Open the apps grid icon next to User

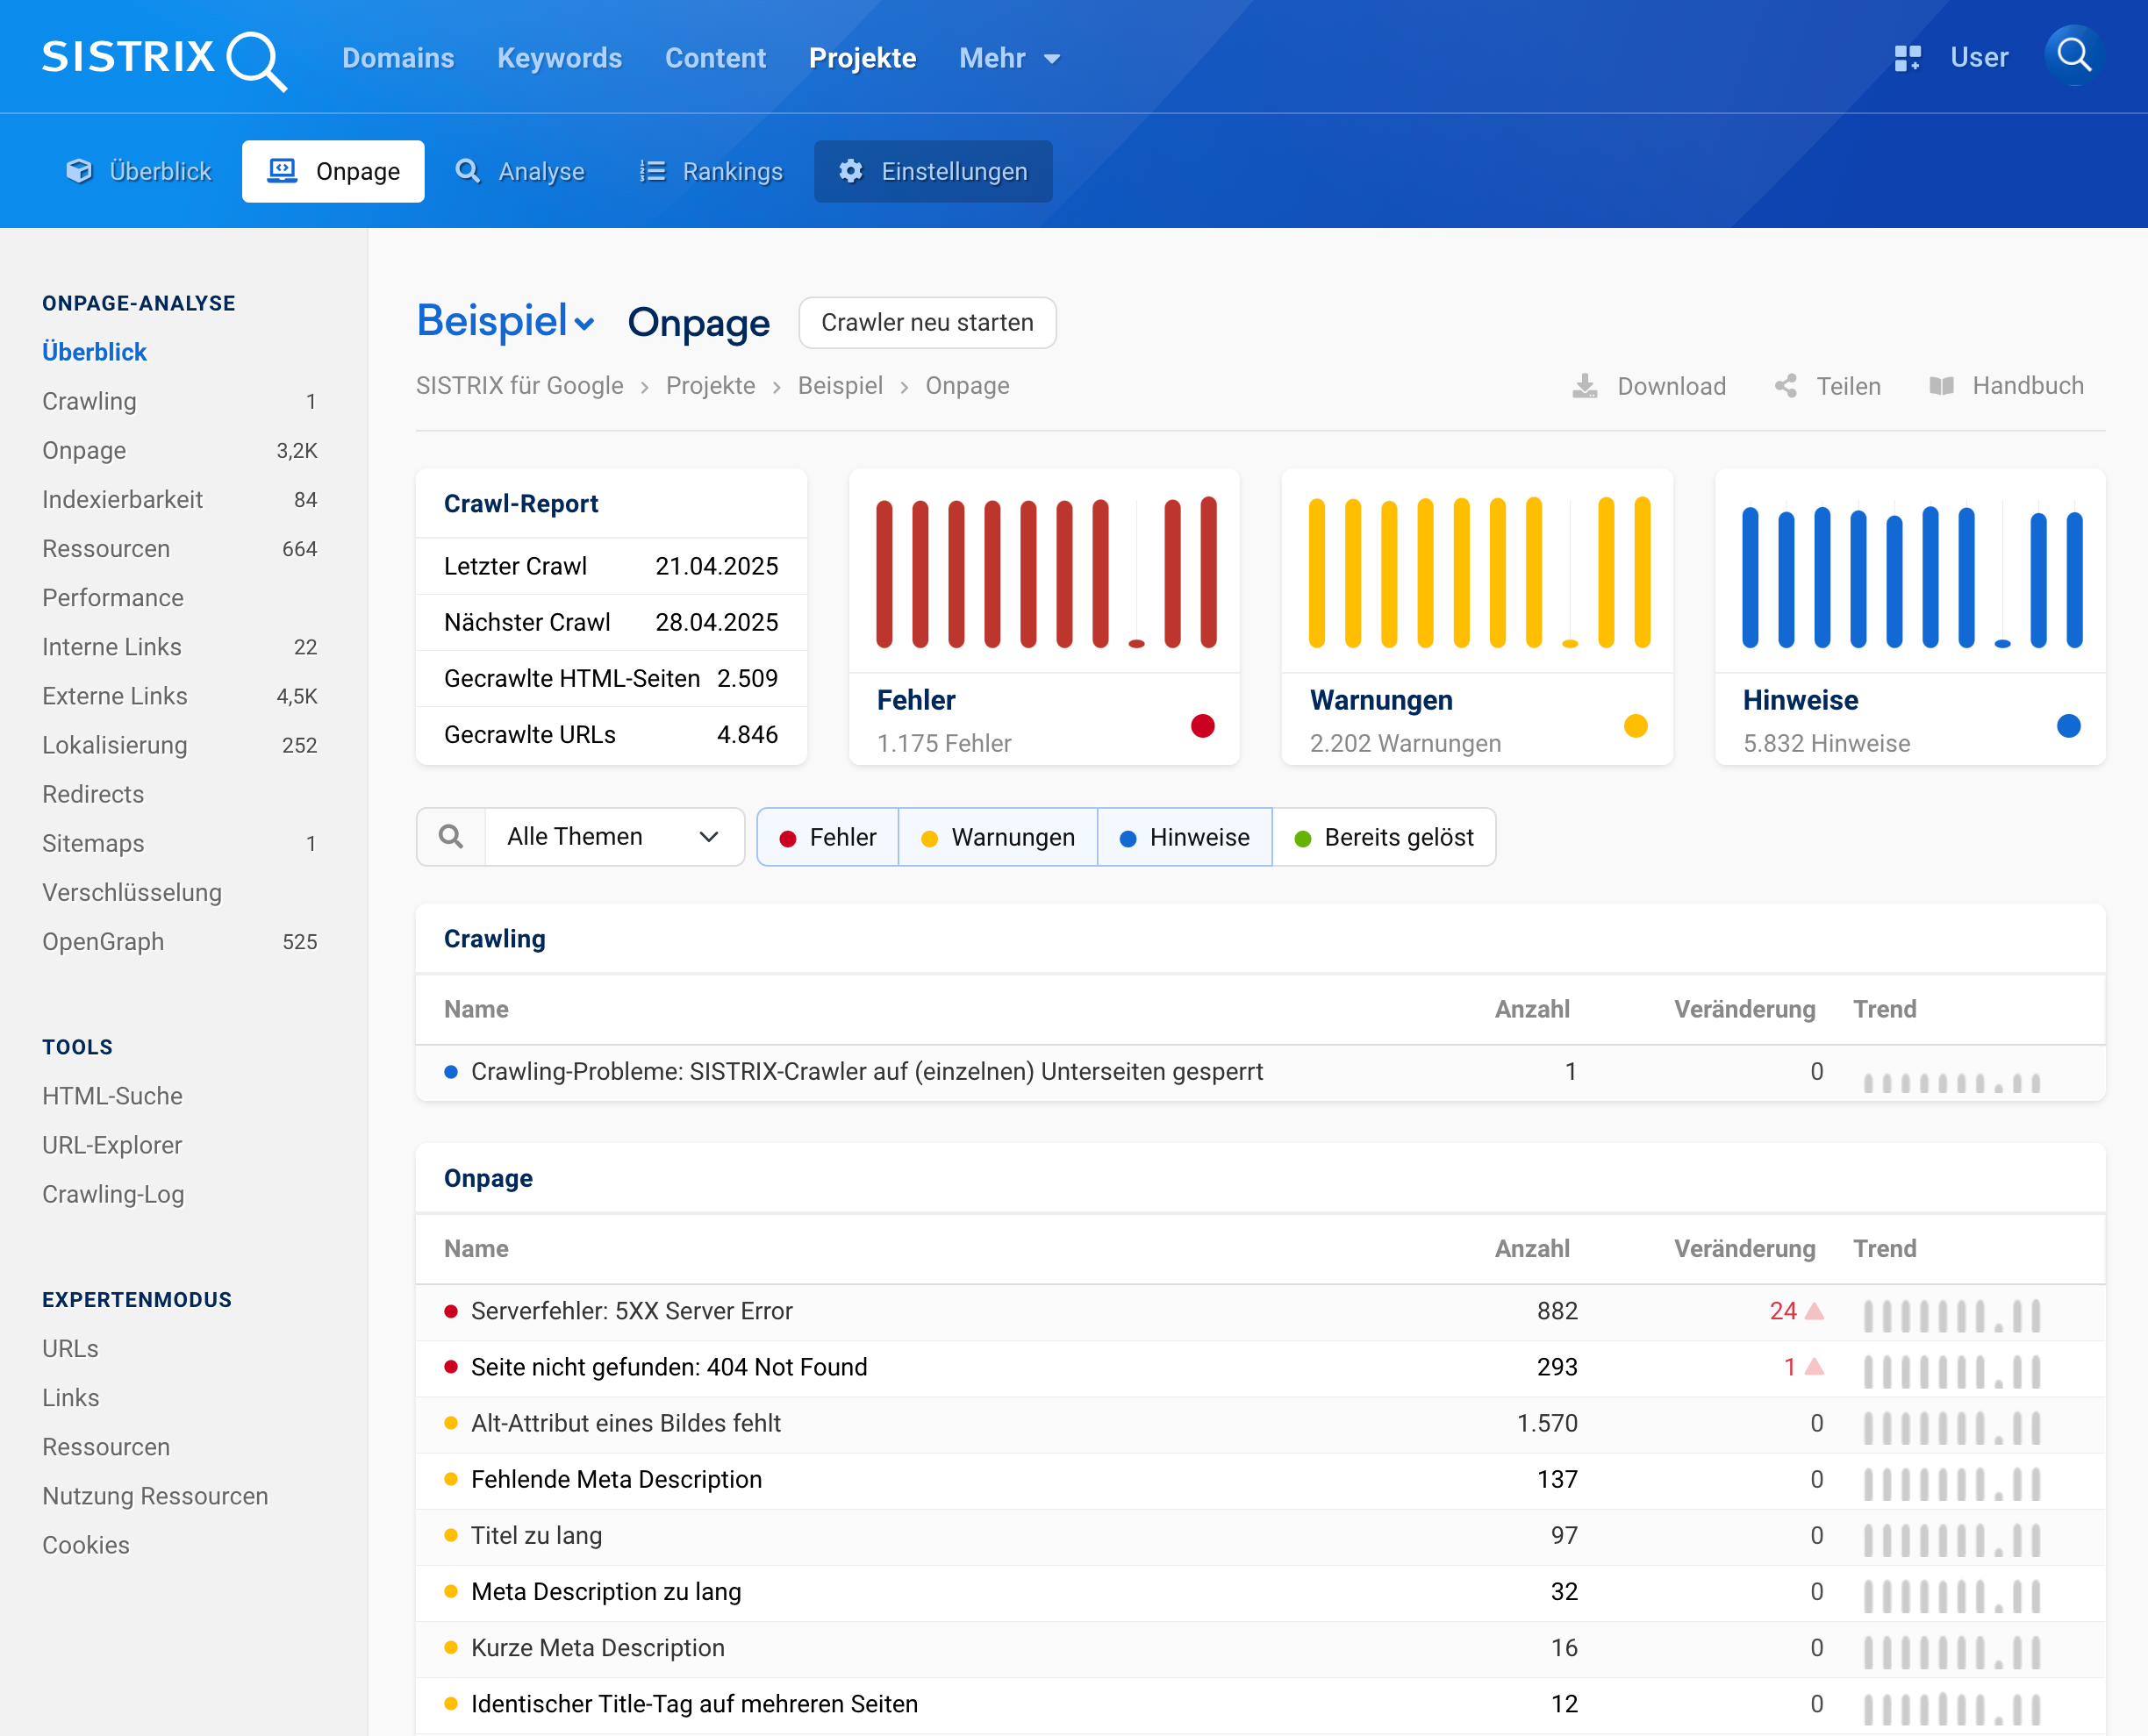pyautogui.click(x=1907, y=58)
